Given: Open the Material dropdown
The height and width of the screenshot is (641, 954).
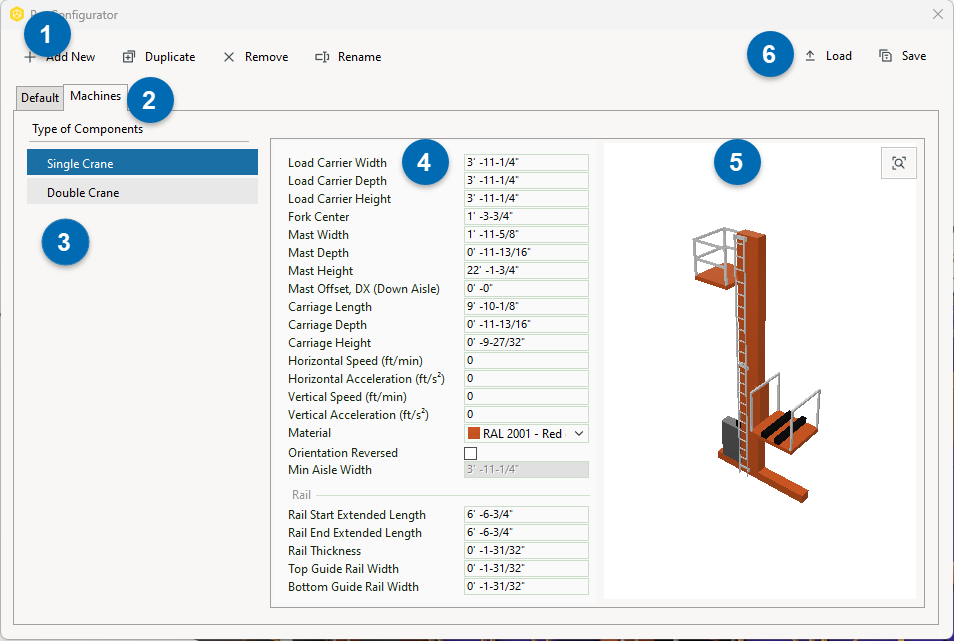Looking at the screenshot, I should click(x=578, y=433).
